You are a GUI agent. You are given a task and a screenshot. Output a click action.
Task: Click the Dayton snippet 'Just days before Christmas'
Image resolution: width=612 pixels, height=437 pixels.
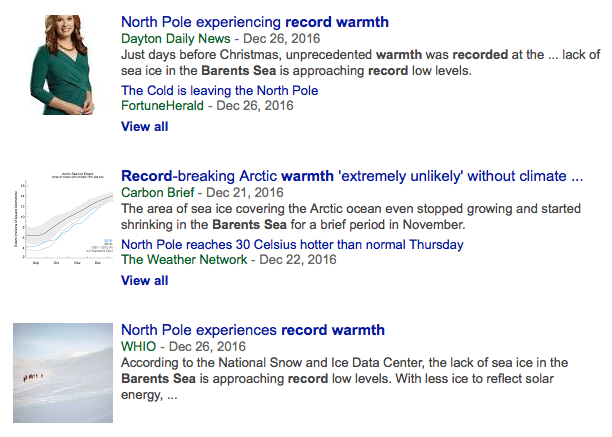pos(361,62)
